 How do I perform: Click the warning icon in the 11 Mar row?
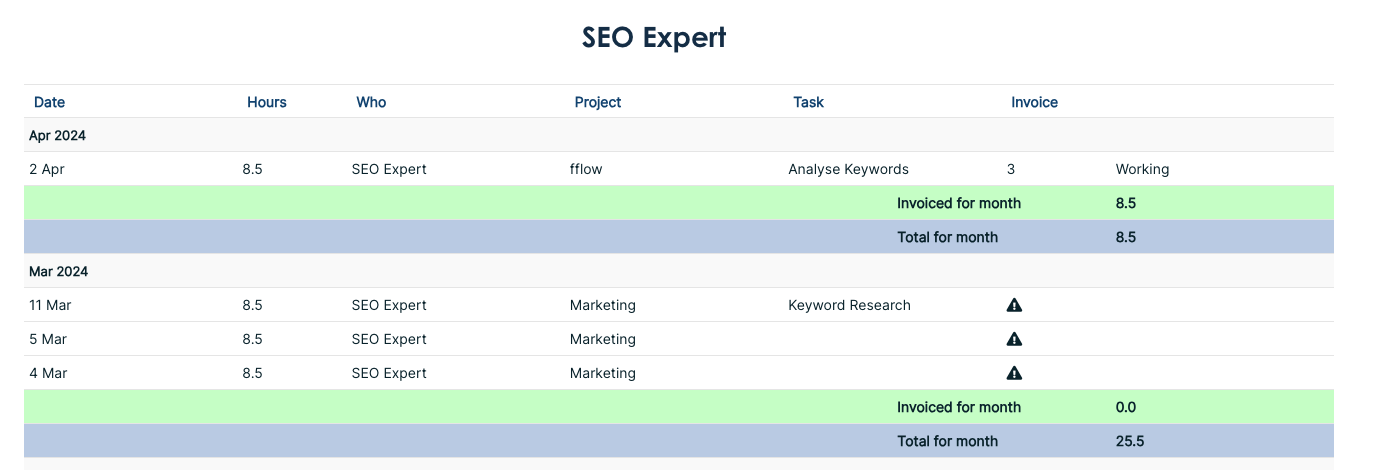pyautogui.click(x=1014, y=305)
